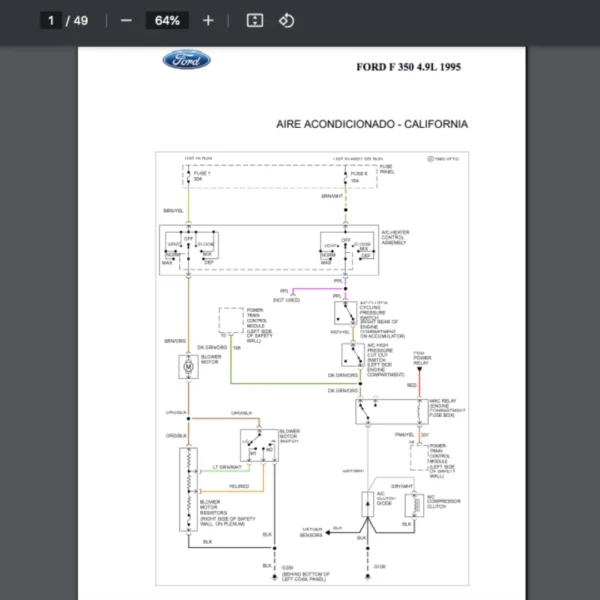
Task: Click the G108 ground point label
Action: coord(379,566)
